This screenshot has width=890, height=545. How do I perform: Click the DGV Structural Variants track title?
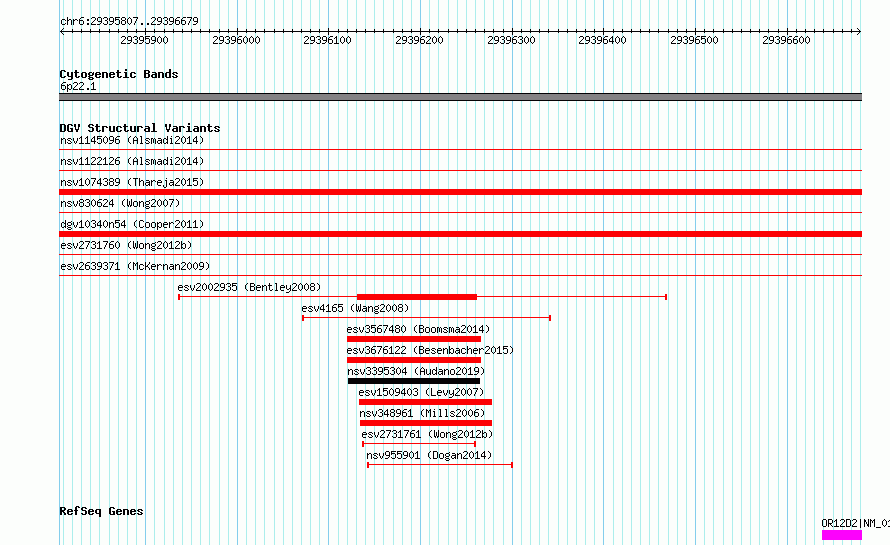point(140,128)
